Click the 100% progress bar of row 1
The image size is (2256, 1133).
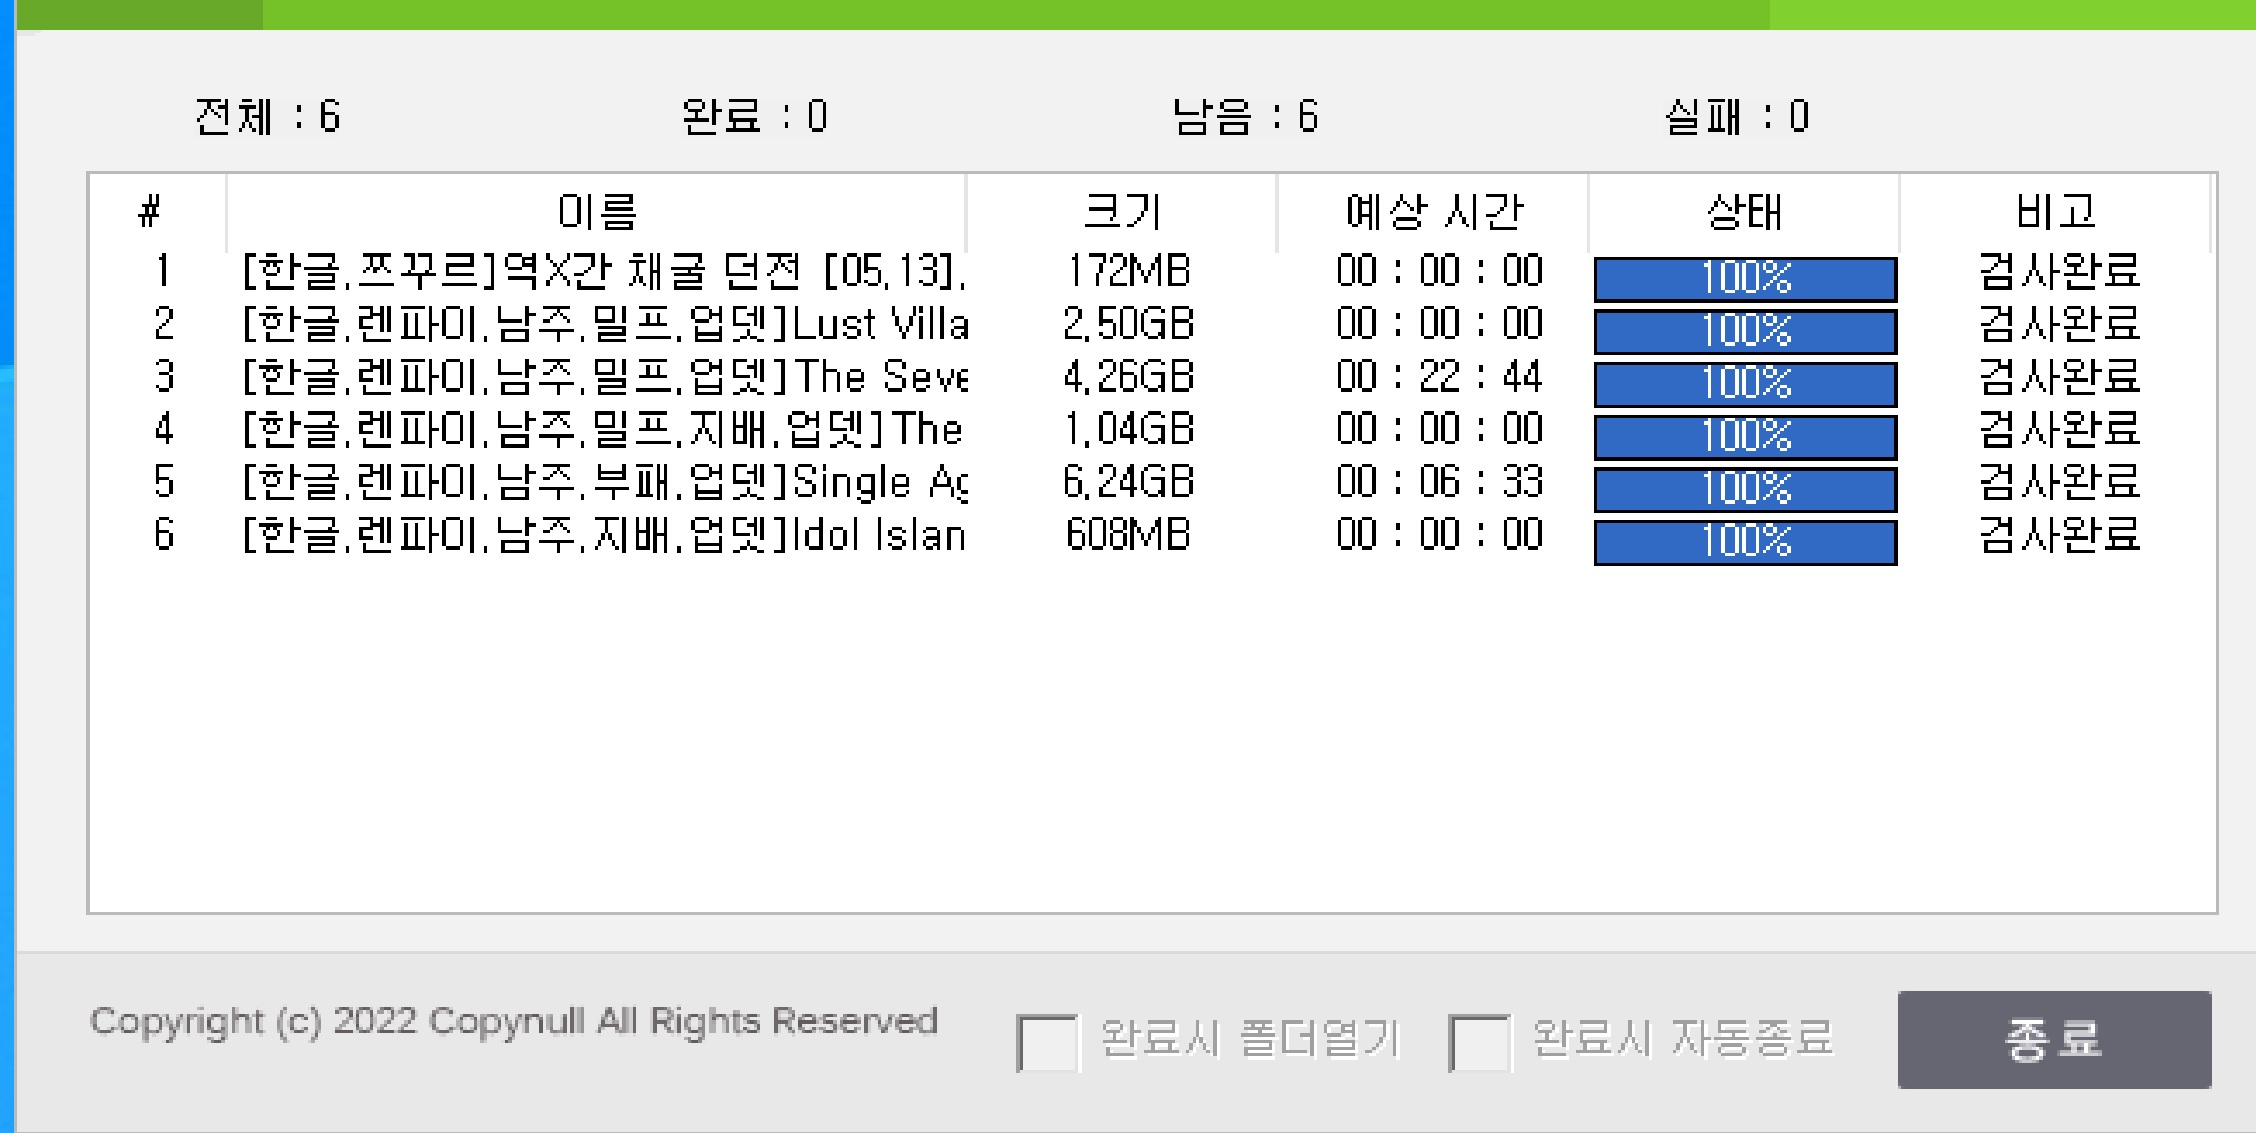1745,279
